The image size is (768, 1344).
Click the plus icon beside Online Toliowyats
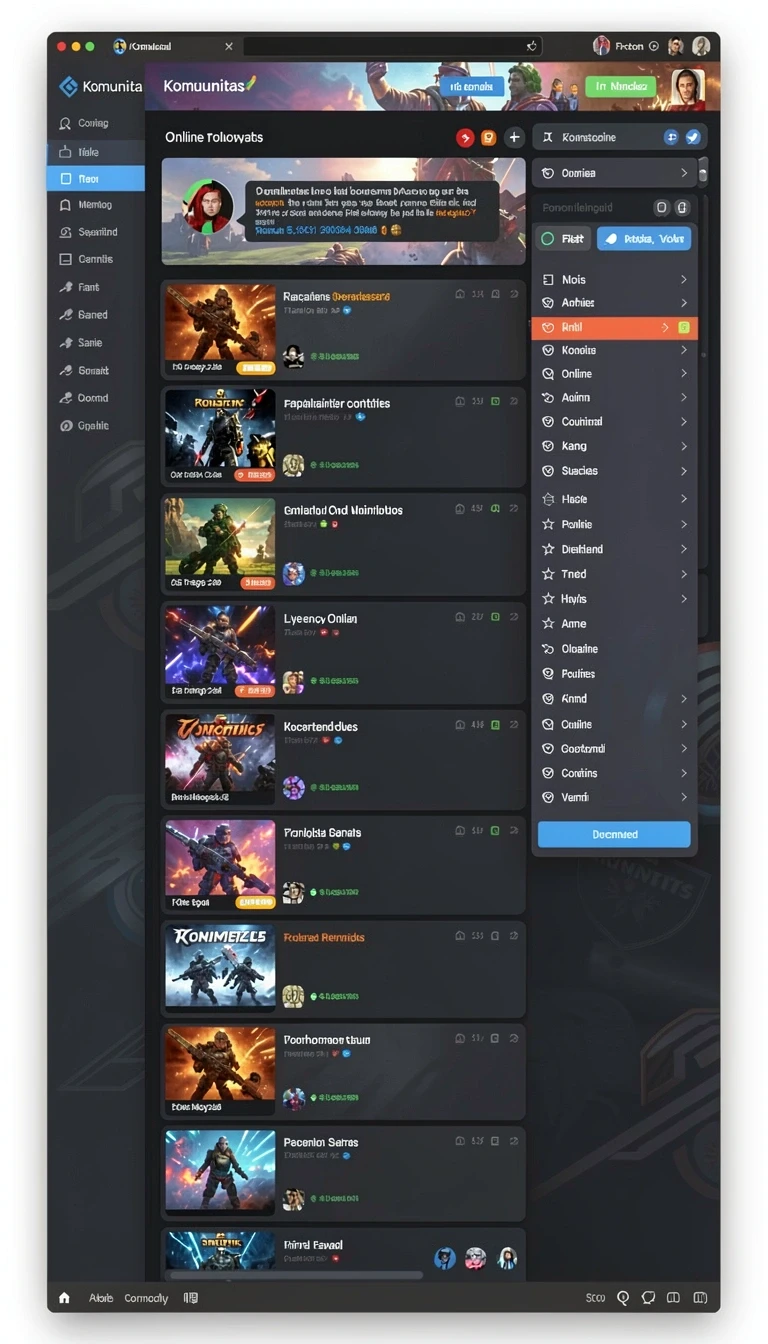point(514,138)
